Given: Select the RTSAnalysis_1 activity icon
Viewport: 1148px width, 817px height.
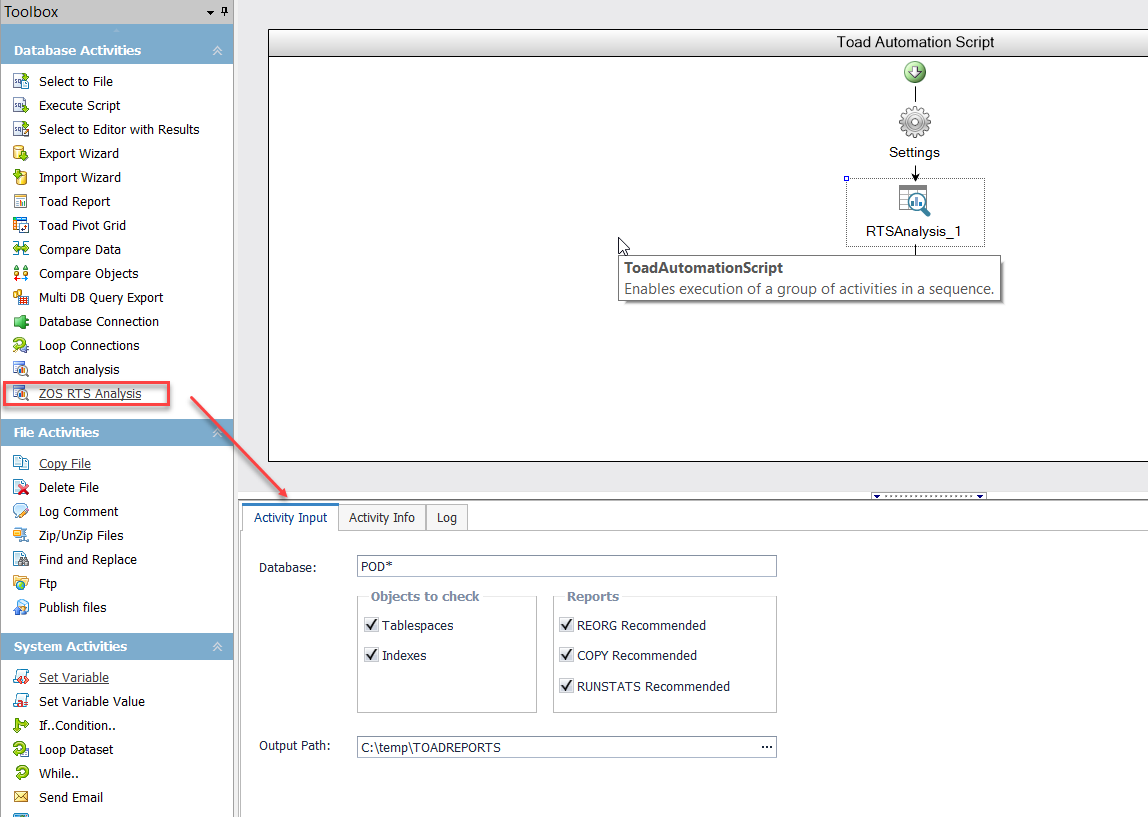Looking at the screenshot, I should [x=914, y=201].
